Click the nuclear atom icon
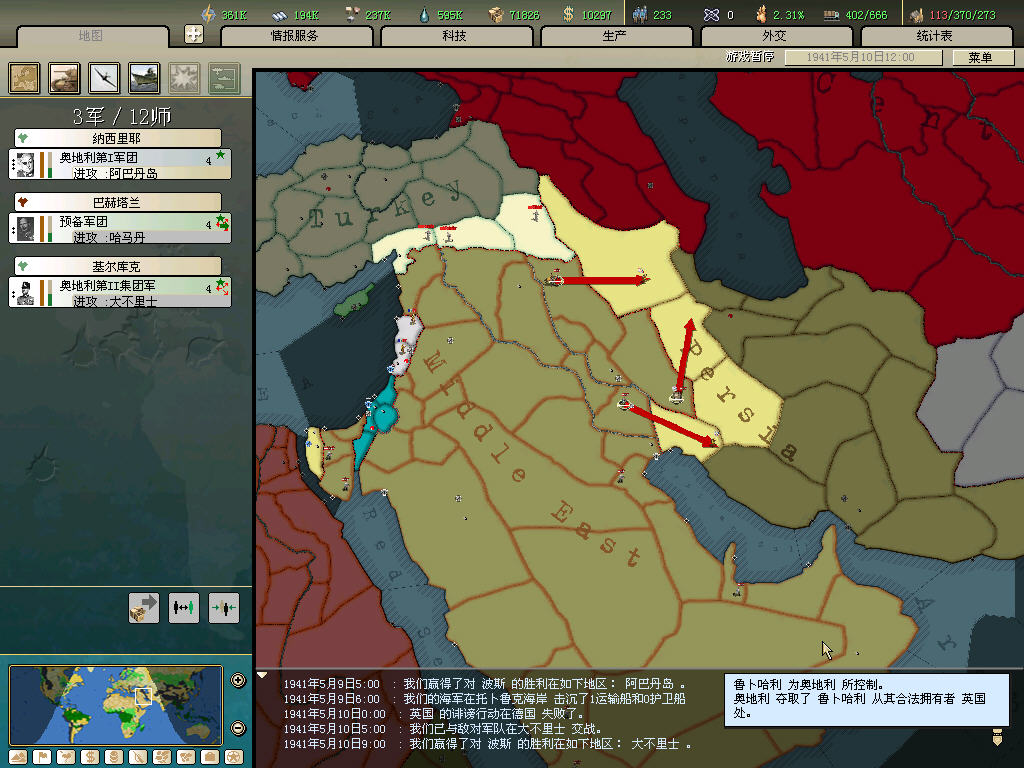1024x768 pixels. 711,14
